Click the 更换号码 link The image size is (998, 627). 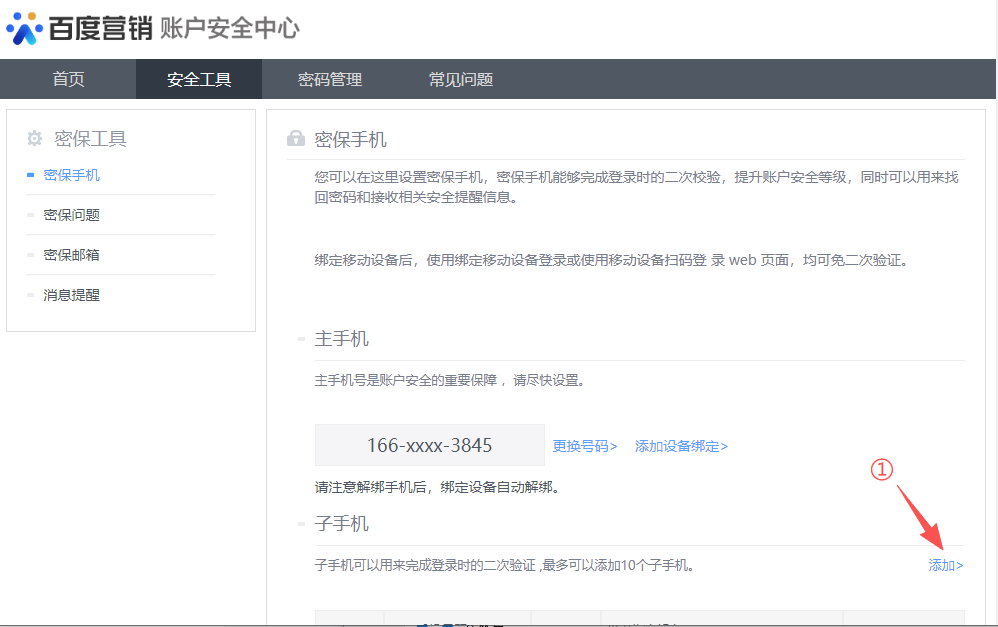point(585,446)
